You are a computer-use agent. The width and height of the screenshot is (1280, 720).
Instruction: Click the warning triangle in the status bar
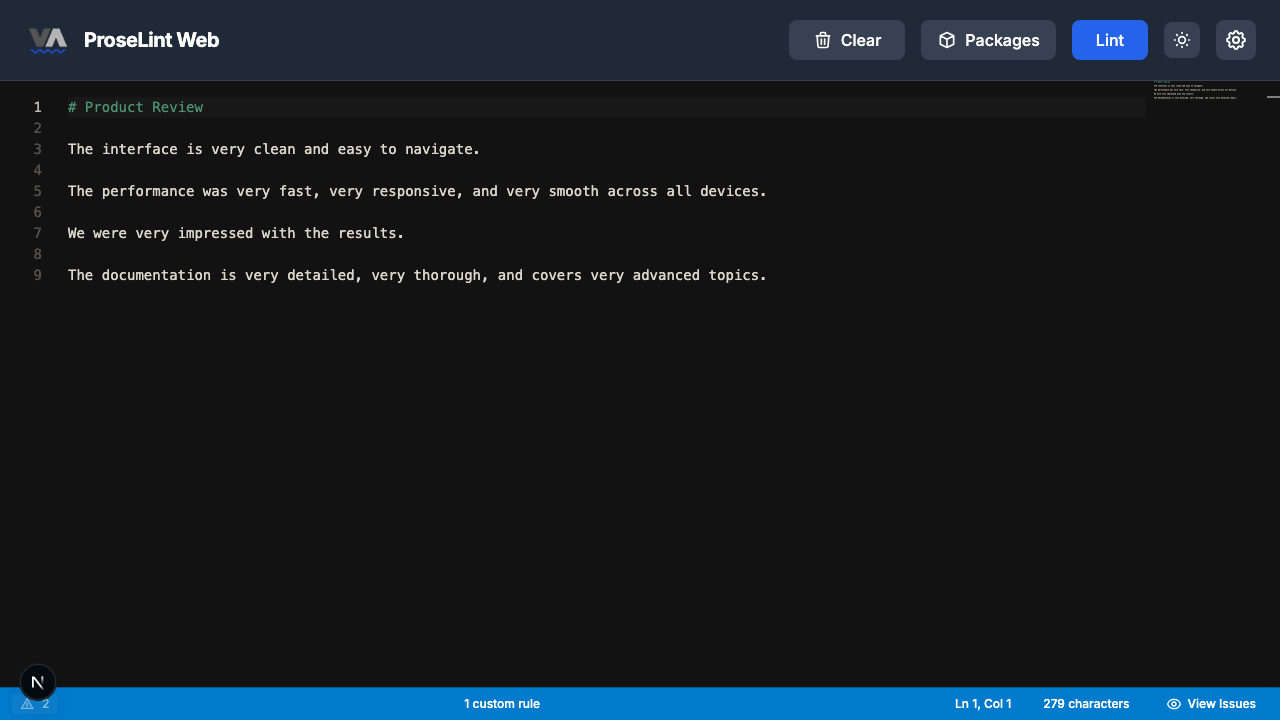pyautogui.click(x=26, y=704)
